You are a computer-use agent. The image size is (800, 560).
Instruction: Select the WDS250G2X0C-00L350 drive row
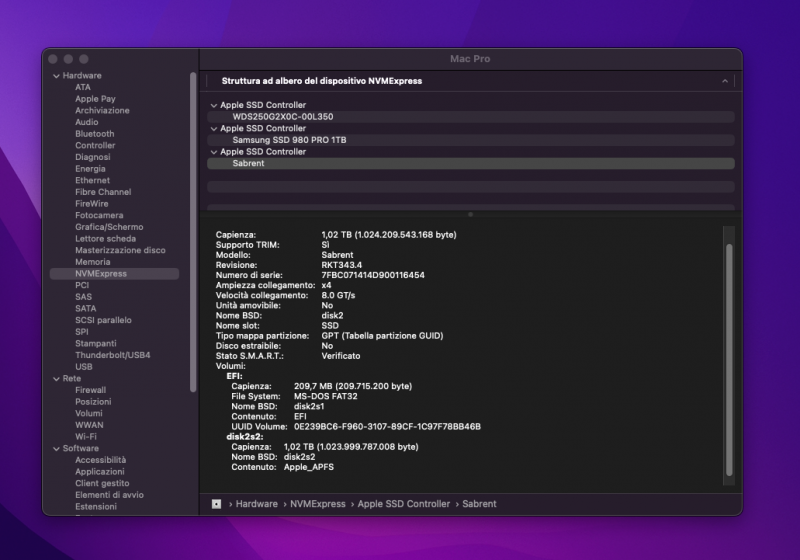point(282,117)
